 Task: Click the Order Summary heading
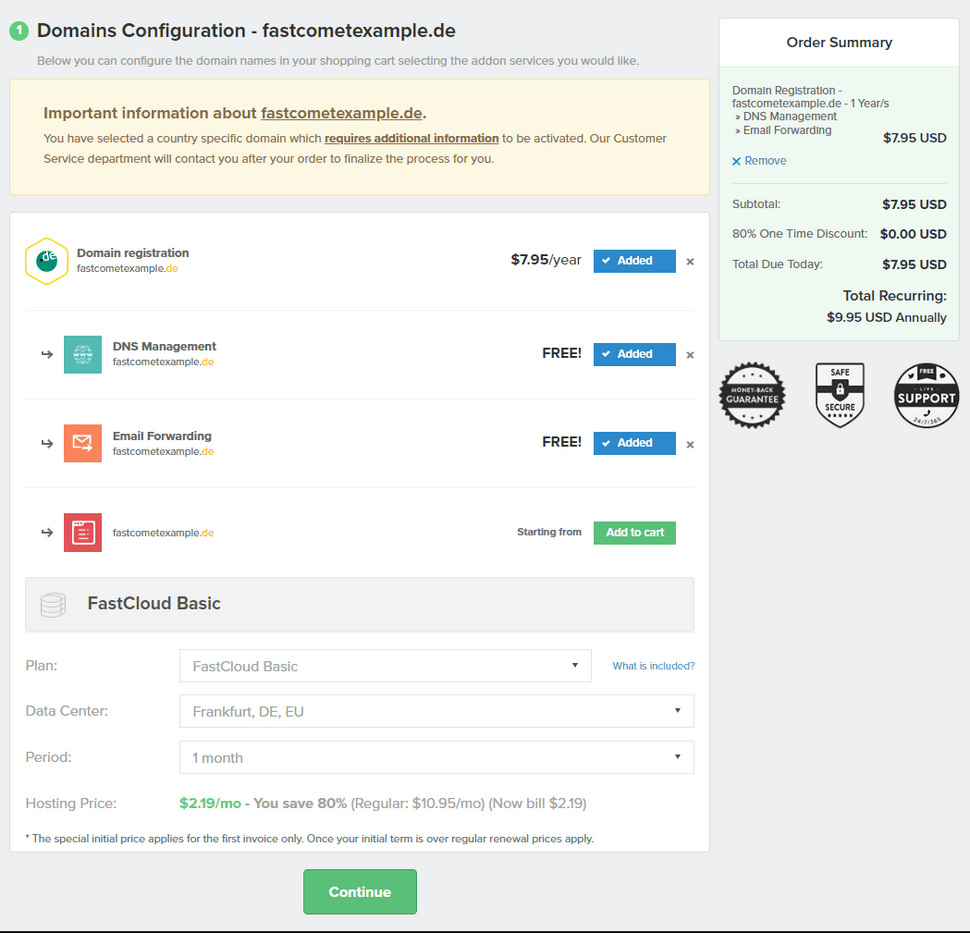839,42
